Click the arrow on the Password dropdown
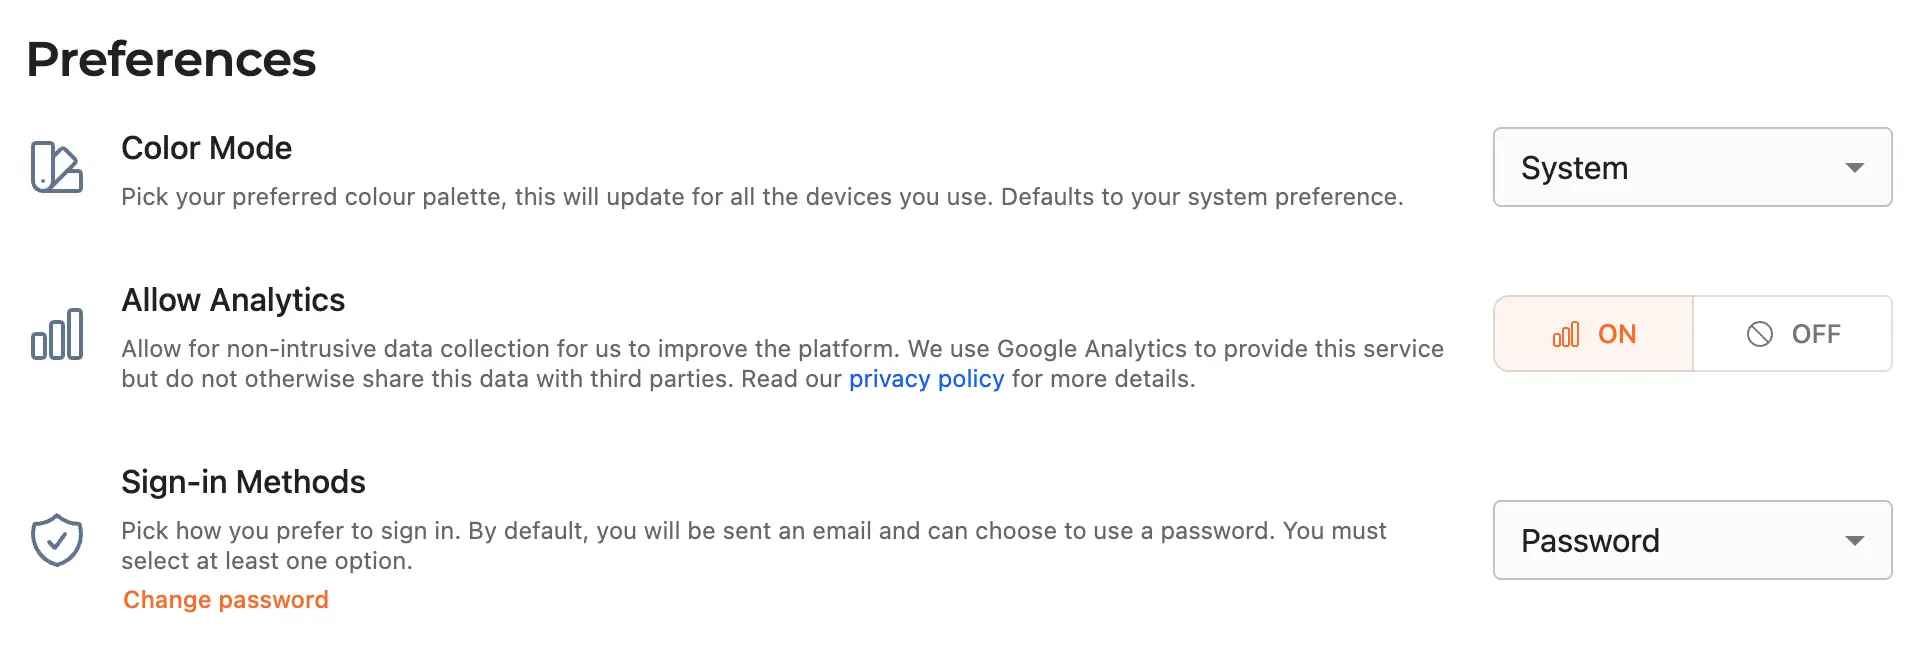Viewport: 1924px width, 648px height. (1855, 541)
